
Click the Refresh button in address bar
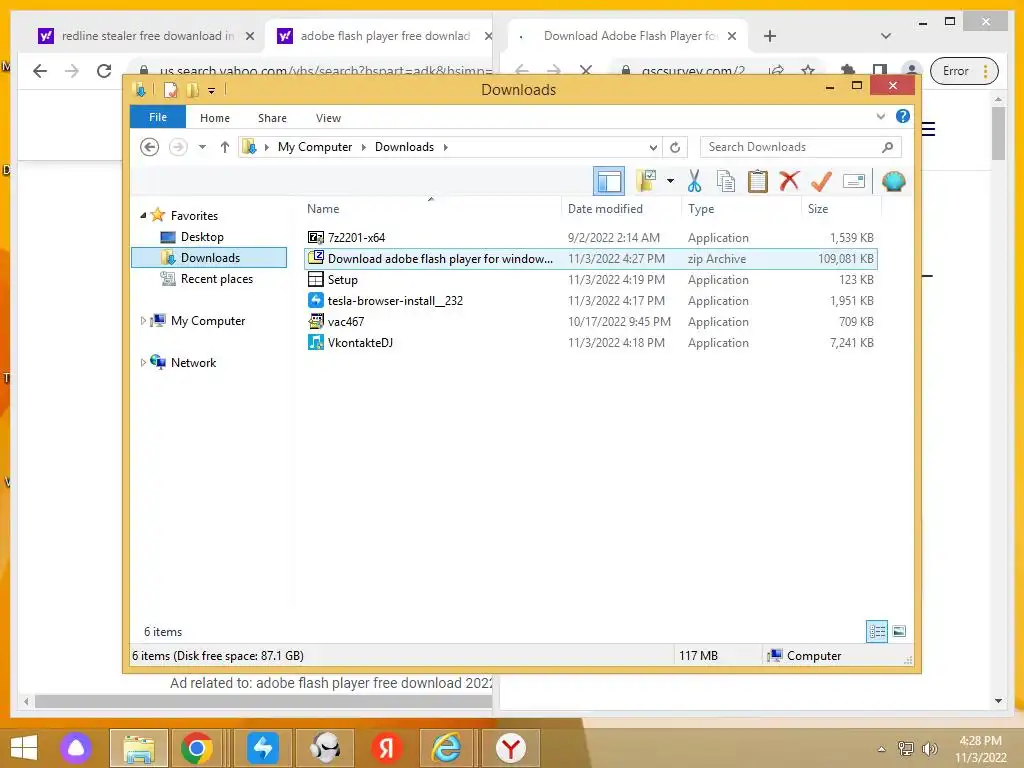click(x=675, y=147)
